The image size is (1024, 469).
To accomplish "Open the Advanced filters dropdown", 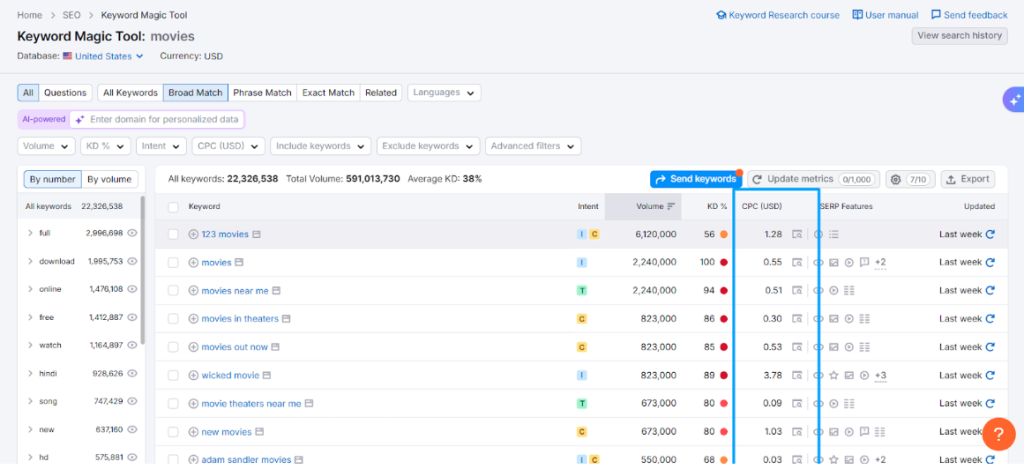I will coord(533,146).
